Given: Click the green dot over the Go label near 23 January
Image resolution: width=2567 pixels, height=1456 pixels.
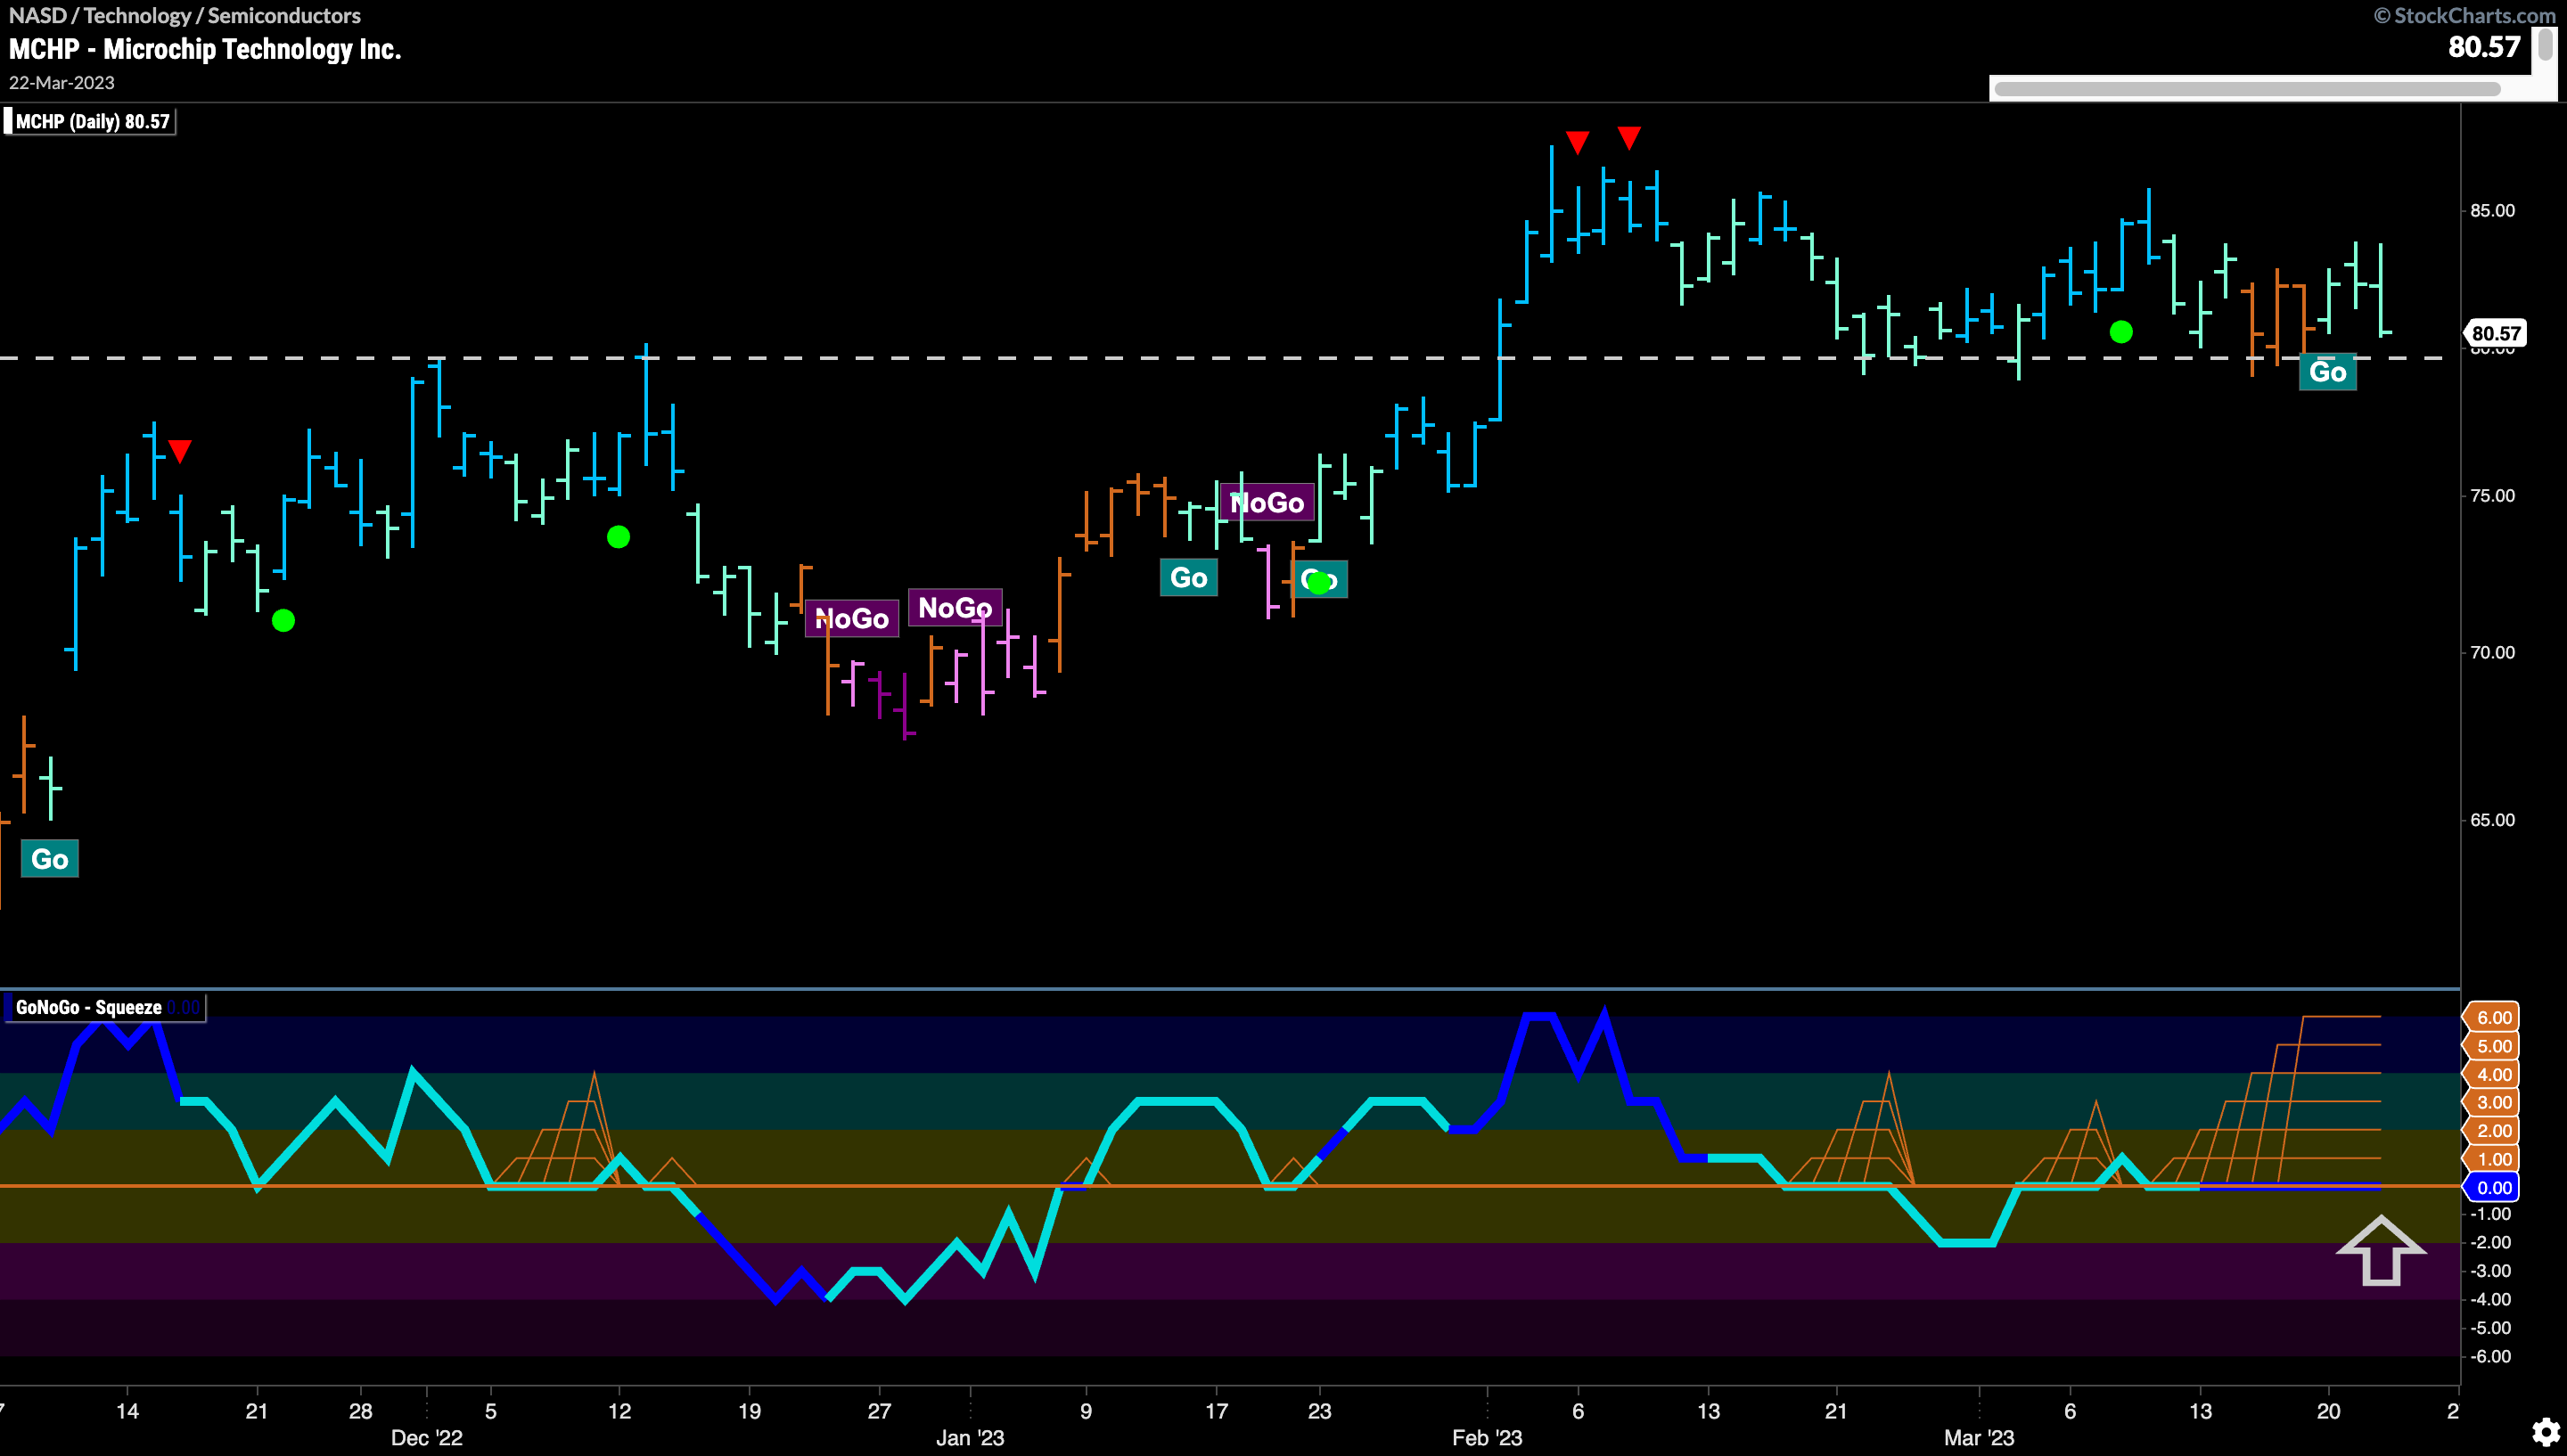Looking at the screenshot, I should (1319, 583).
